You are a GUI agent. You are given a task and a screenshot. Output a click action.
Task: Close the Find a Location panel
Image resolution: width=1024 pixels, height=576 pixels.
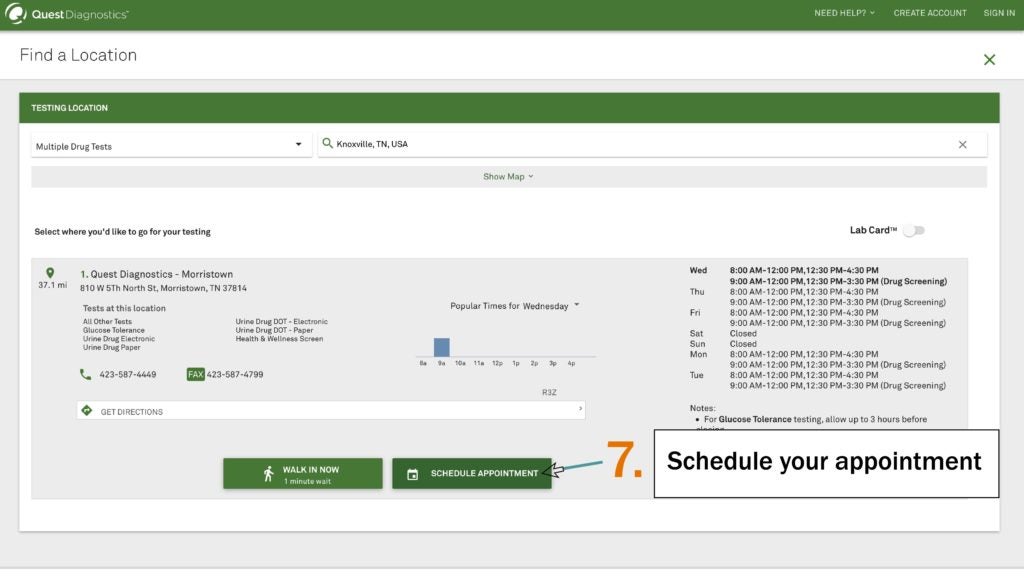989,59
